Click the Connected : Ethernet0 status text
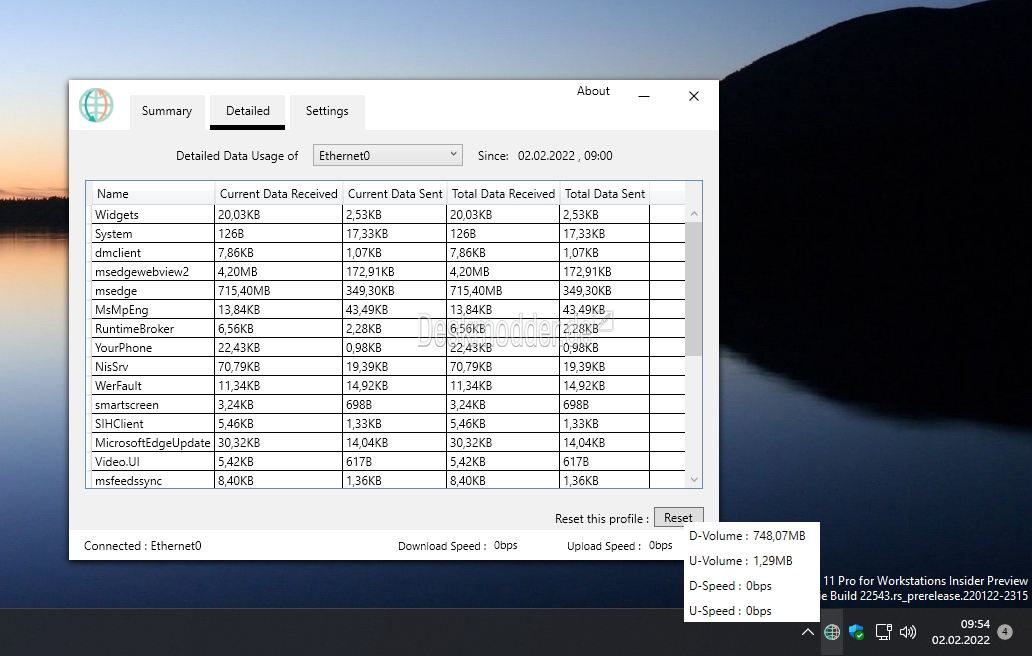The width and height of the screenshot is (1032, 656). [x=143, y=546]
